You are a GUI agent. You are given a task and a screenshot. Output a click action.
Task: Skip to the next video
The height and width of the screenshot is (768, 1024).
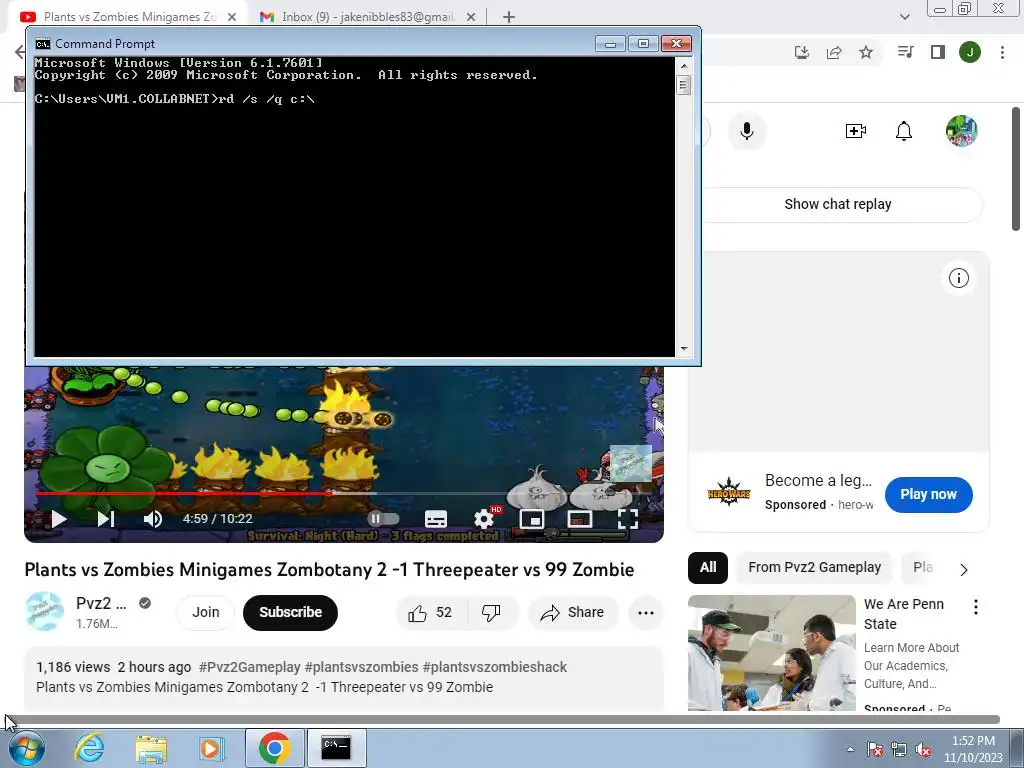(106, 519)
